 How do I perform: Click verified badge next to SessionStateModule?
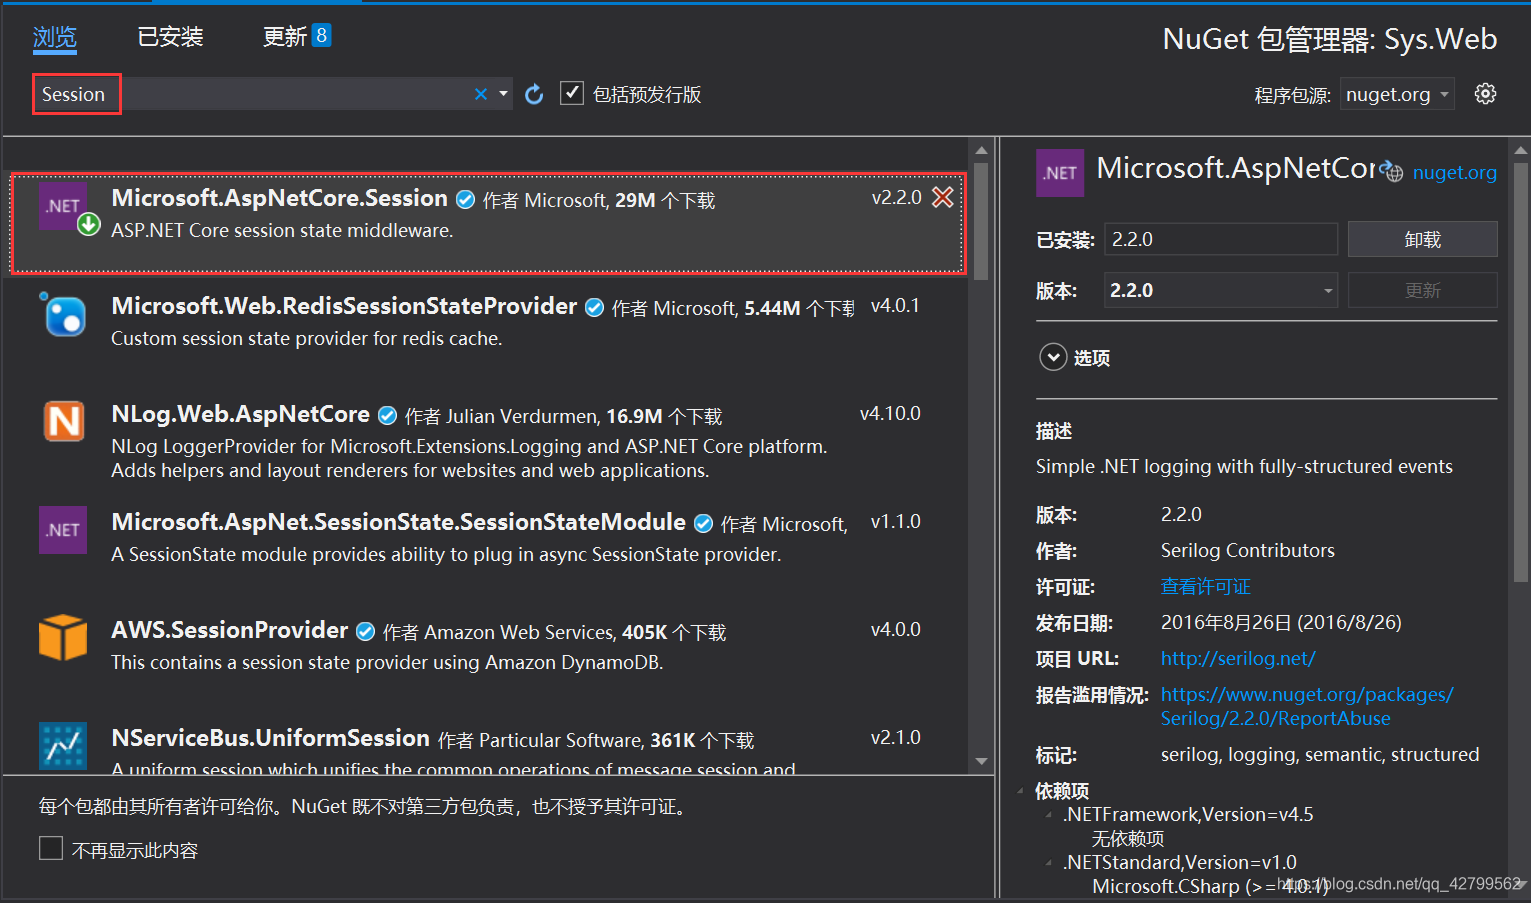pyautogui.click(x=703, y=524)
